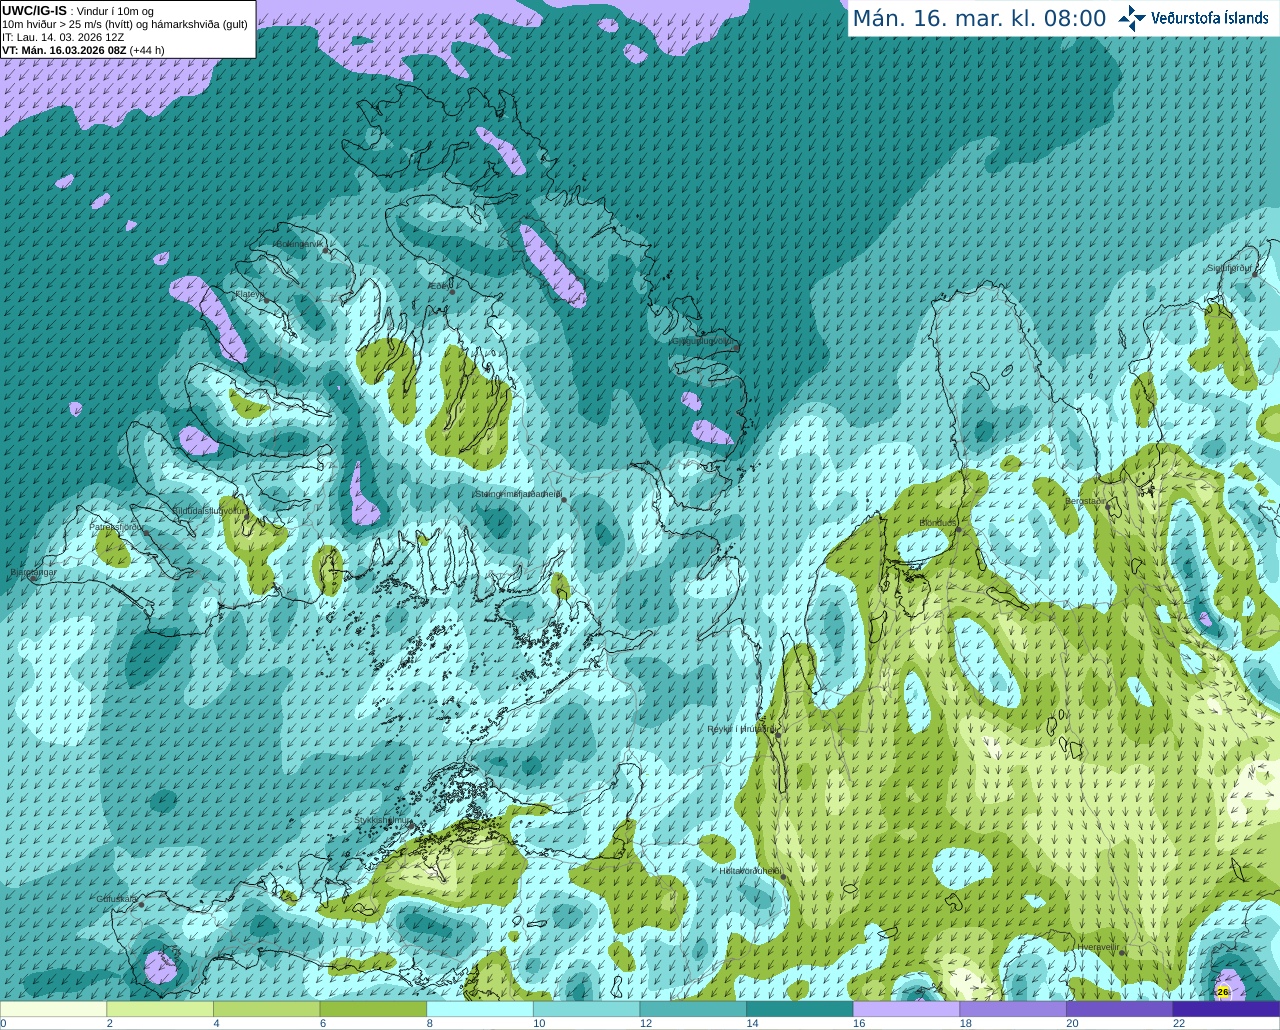This screenshot has height=1030, width=1280.
Task: Click the Siglufjörður station label
Action: click(1229, 268)
